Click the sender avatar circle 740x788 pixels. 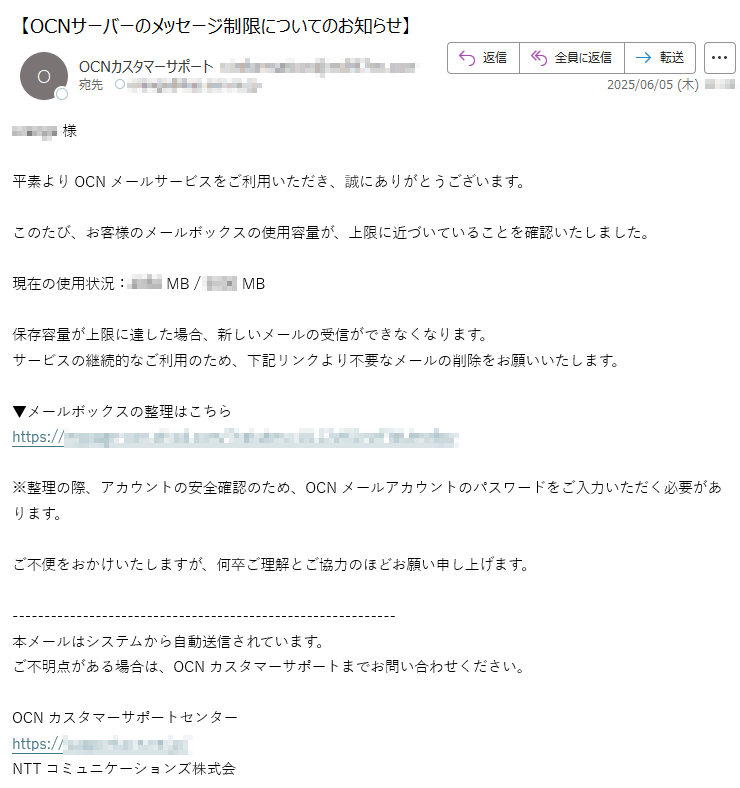[44, 76]
